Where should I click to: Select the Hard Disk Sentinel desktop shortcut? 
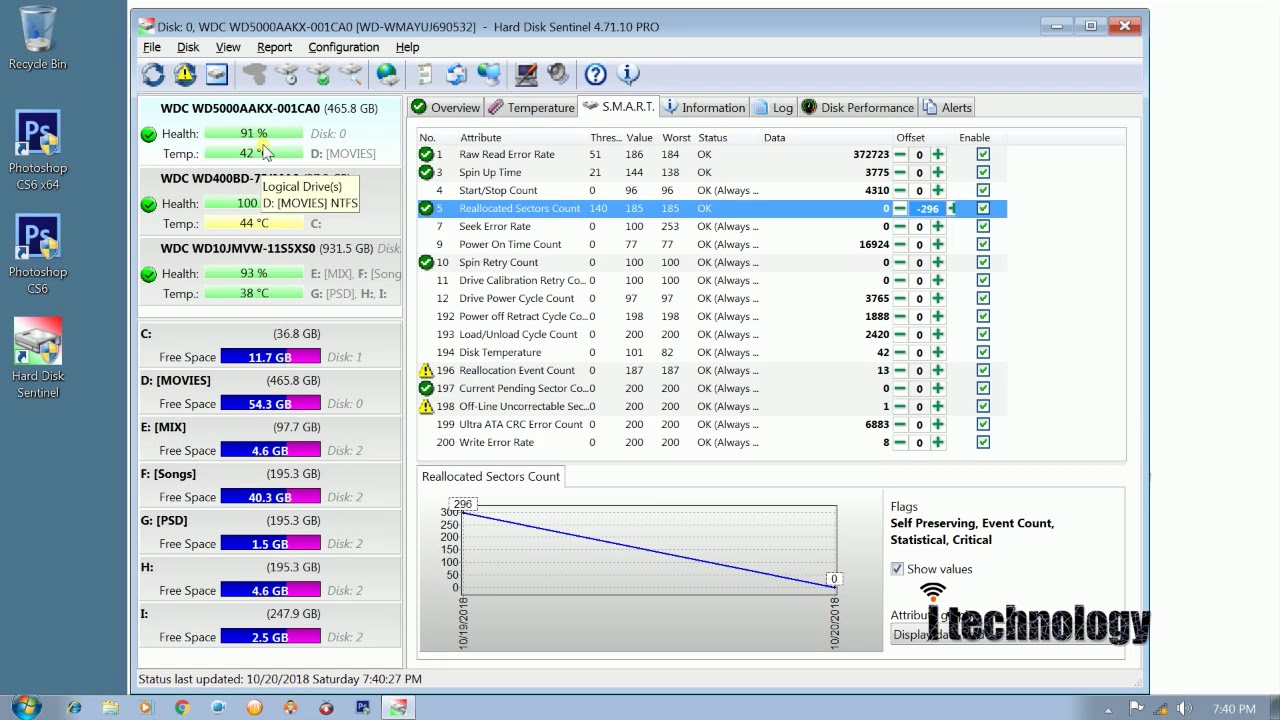pyautogui.click(x=38, y=358)
